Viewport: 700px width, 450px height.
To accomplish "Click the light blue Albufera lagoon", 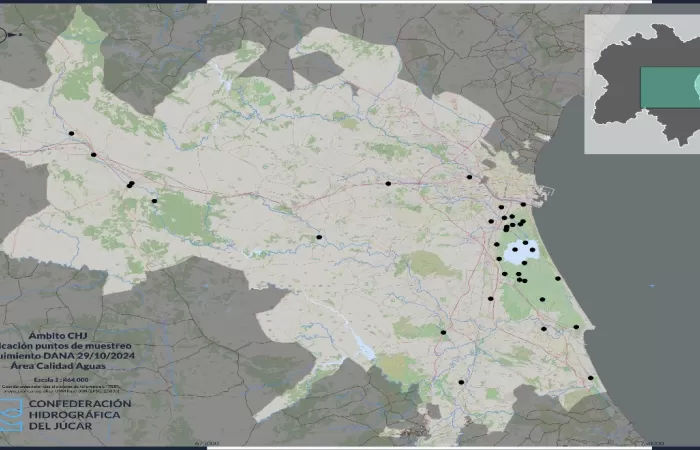I will 521,252.
